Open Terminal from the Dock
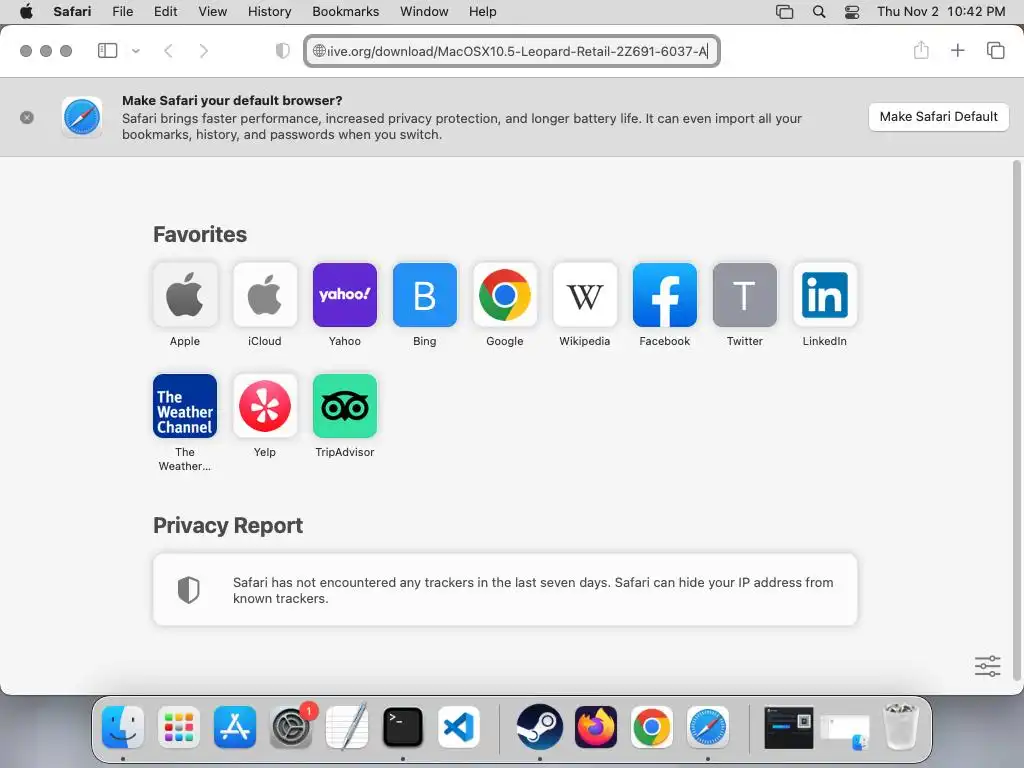This screenshot has width=1024, height=768. point(403,727)
